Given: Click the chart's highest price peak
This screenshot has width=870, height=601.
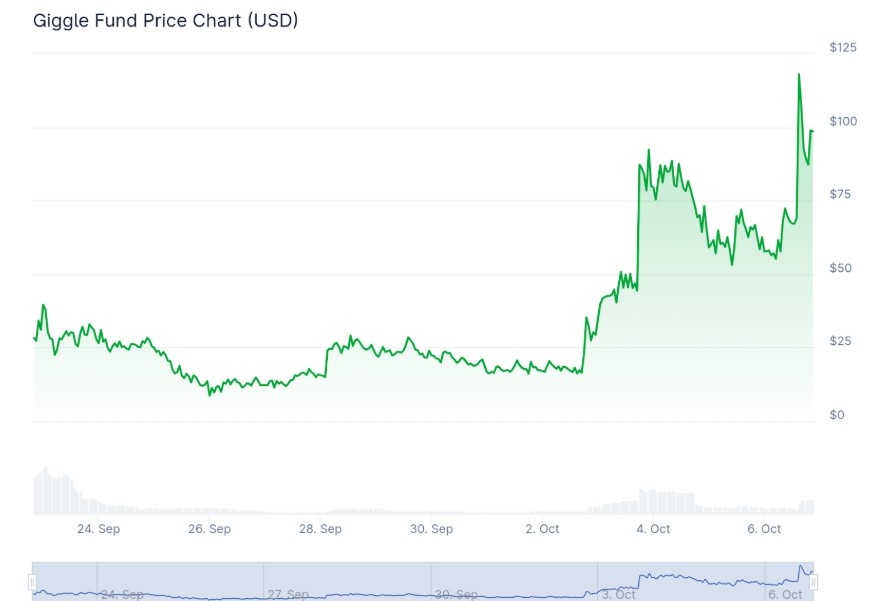Looking at the screenshot, I should tap(799, 75).
